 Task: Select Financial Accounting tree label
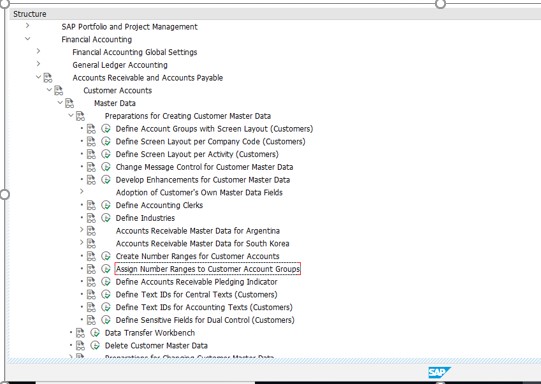coord(97,39)
